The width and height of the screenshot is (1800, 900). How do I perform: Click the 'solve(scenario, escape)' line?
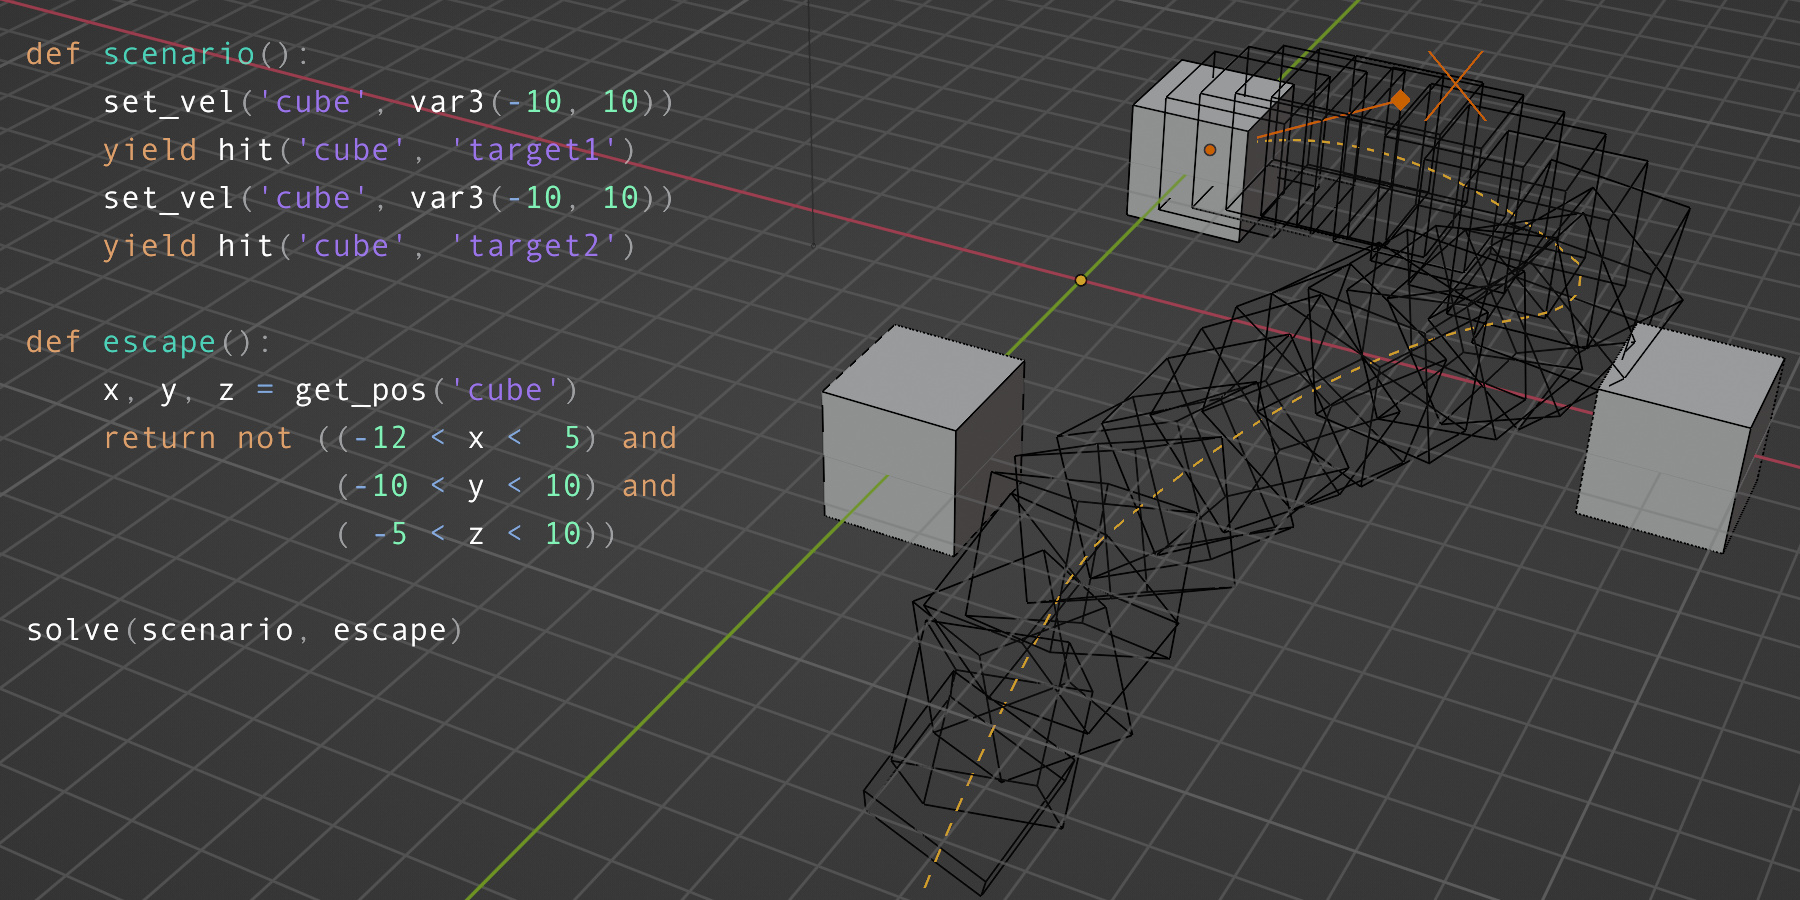(x=245, y=630)
